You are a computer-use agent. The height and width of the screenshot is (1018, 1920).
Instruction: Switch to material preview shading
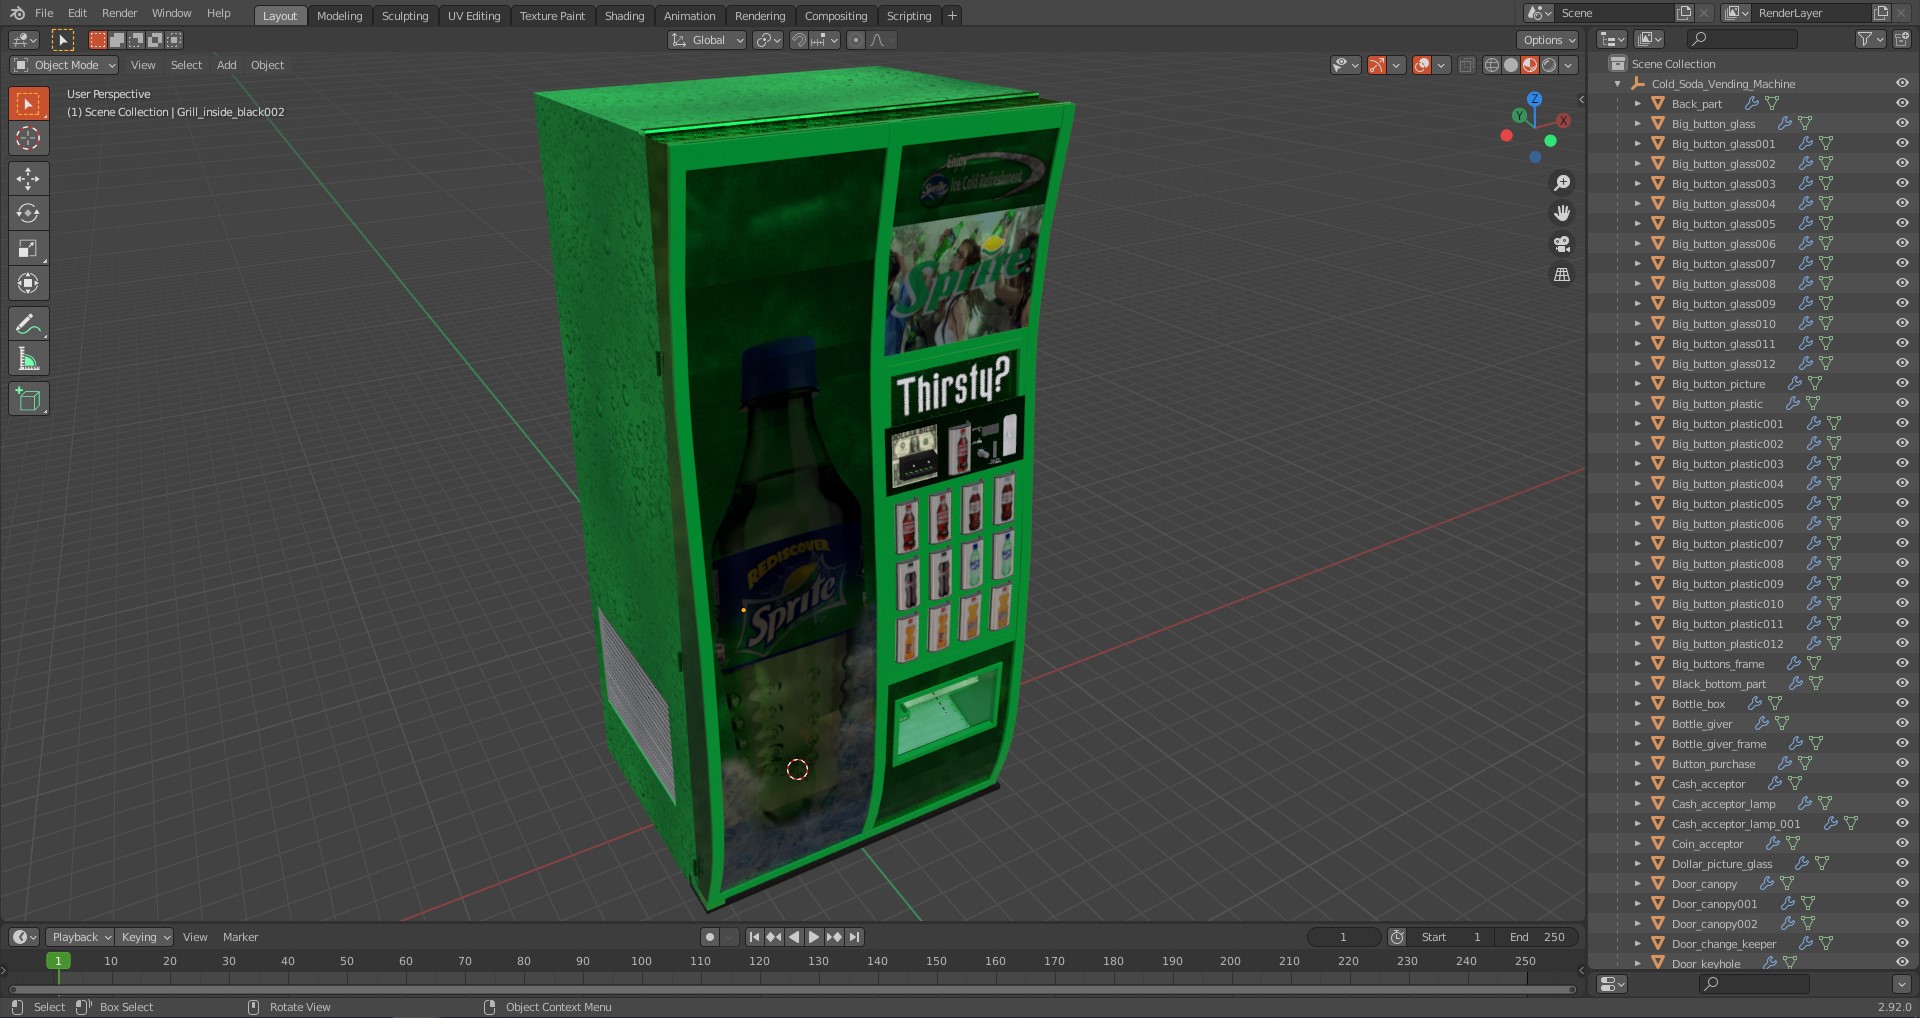click(1530, 65)
